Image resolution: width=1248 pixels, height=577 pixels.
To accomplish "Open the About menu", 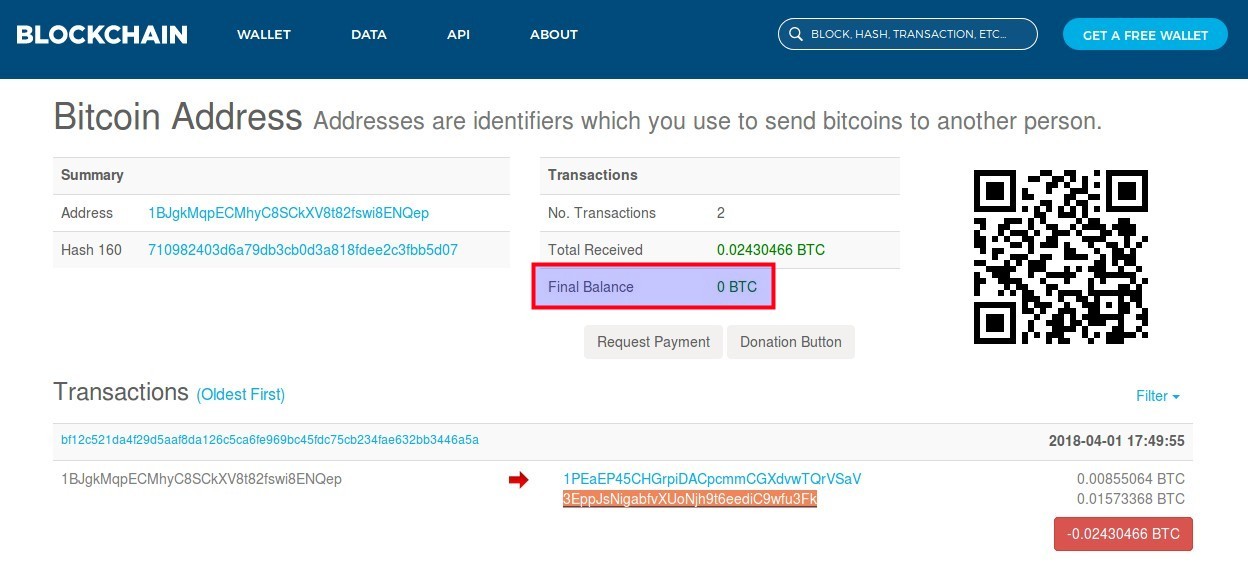I will point(554,34).
